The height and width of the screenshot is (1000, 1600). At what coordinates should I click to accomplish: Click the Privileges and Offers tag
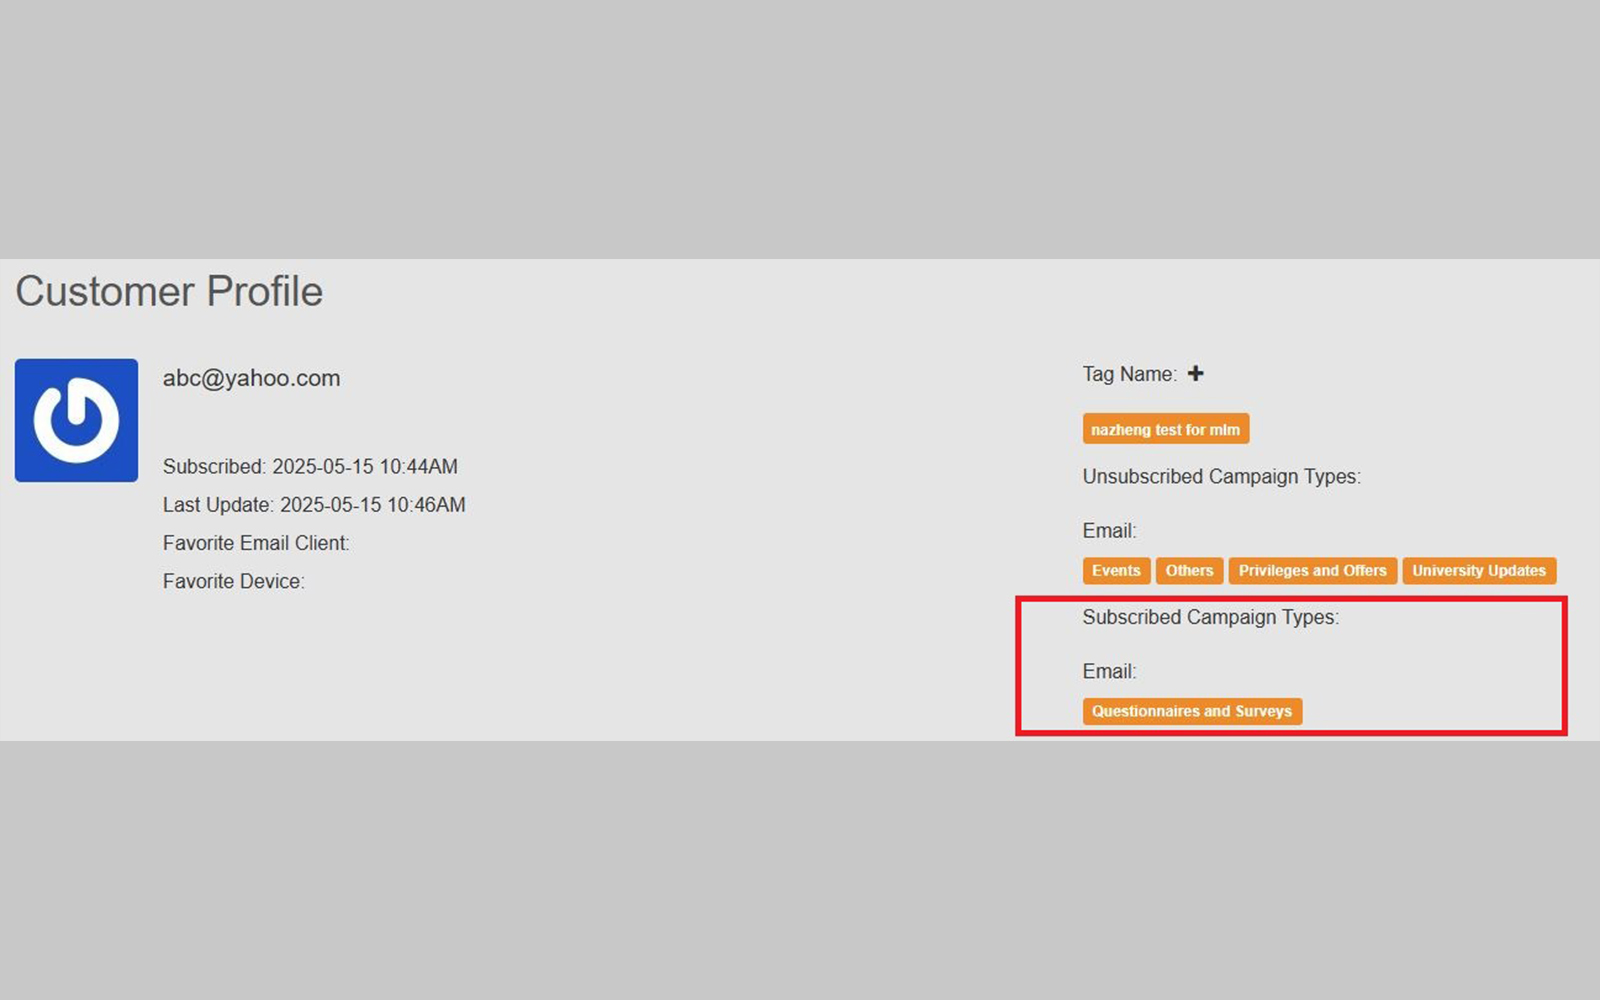coord(1312,571)
